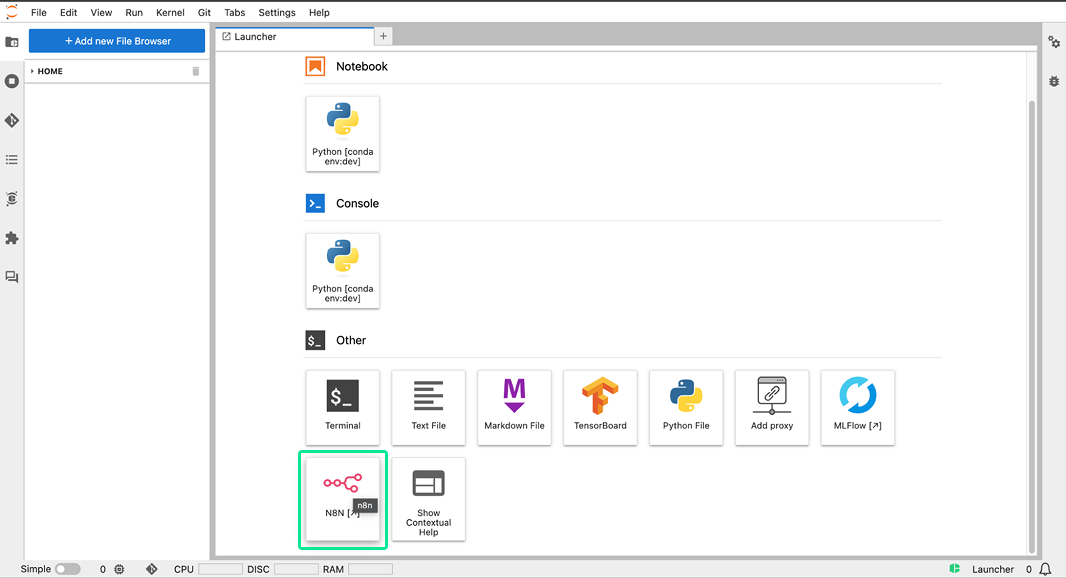The width and height of the screenshot is (1066, 578).
Task: Create a new Markdown File
Action: 514,406
